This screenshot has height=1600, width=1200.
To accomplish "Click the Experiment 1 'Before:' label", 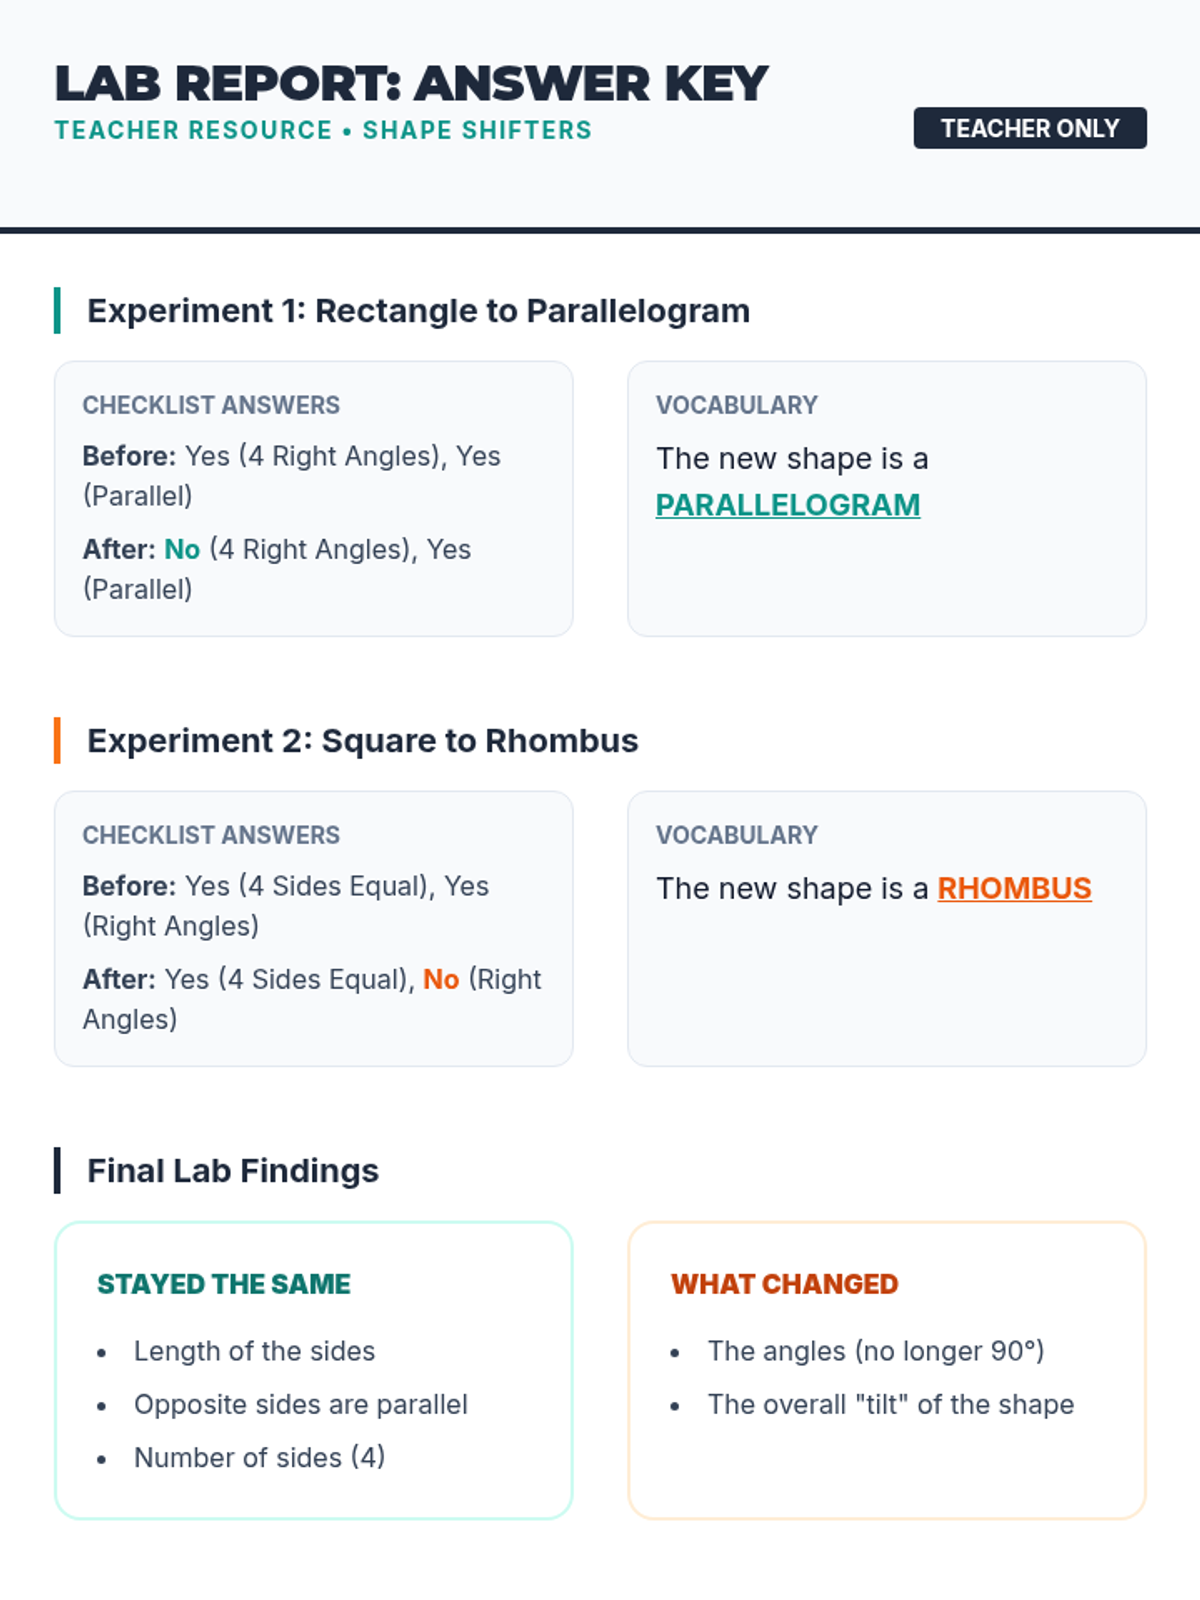I will (129, 456).
